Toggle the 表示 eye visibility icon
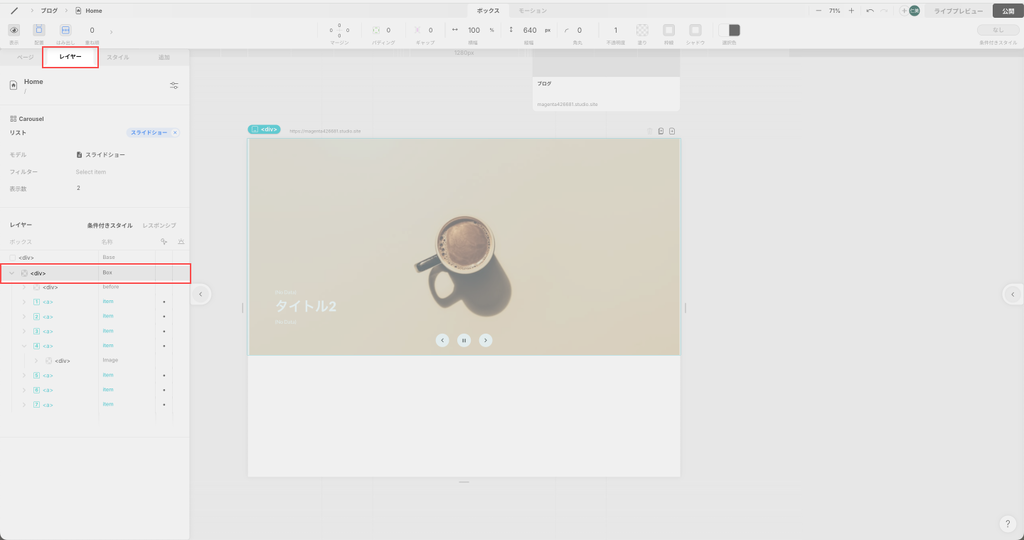Screen dimensions: 1024x540 coord(14,30)
